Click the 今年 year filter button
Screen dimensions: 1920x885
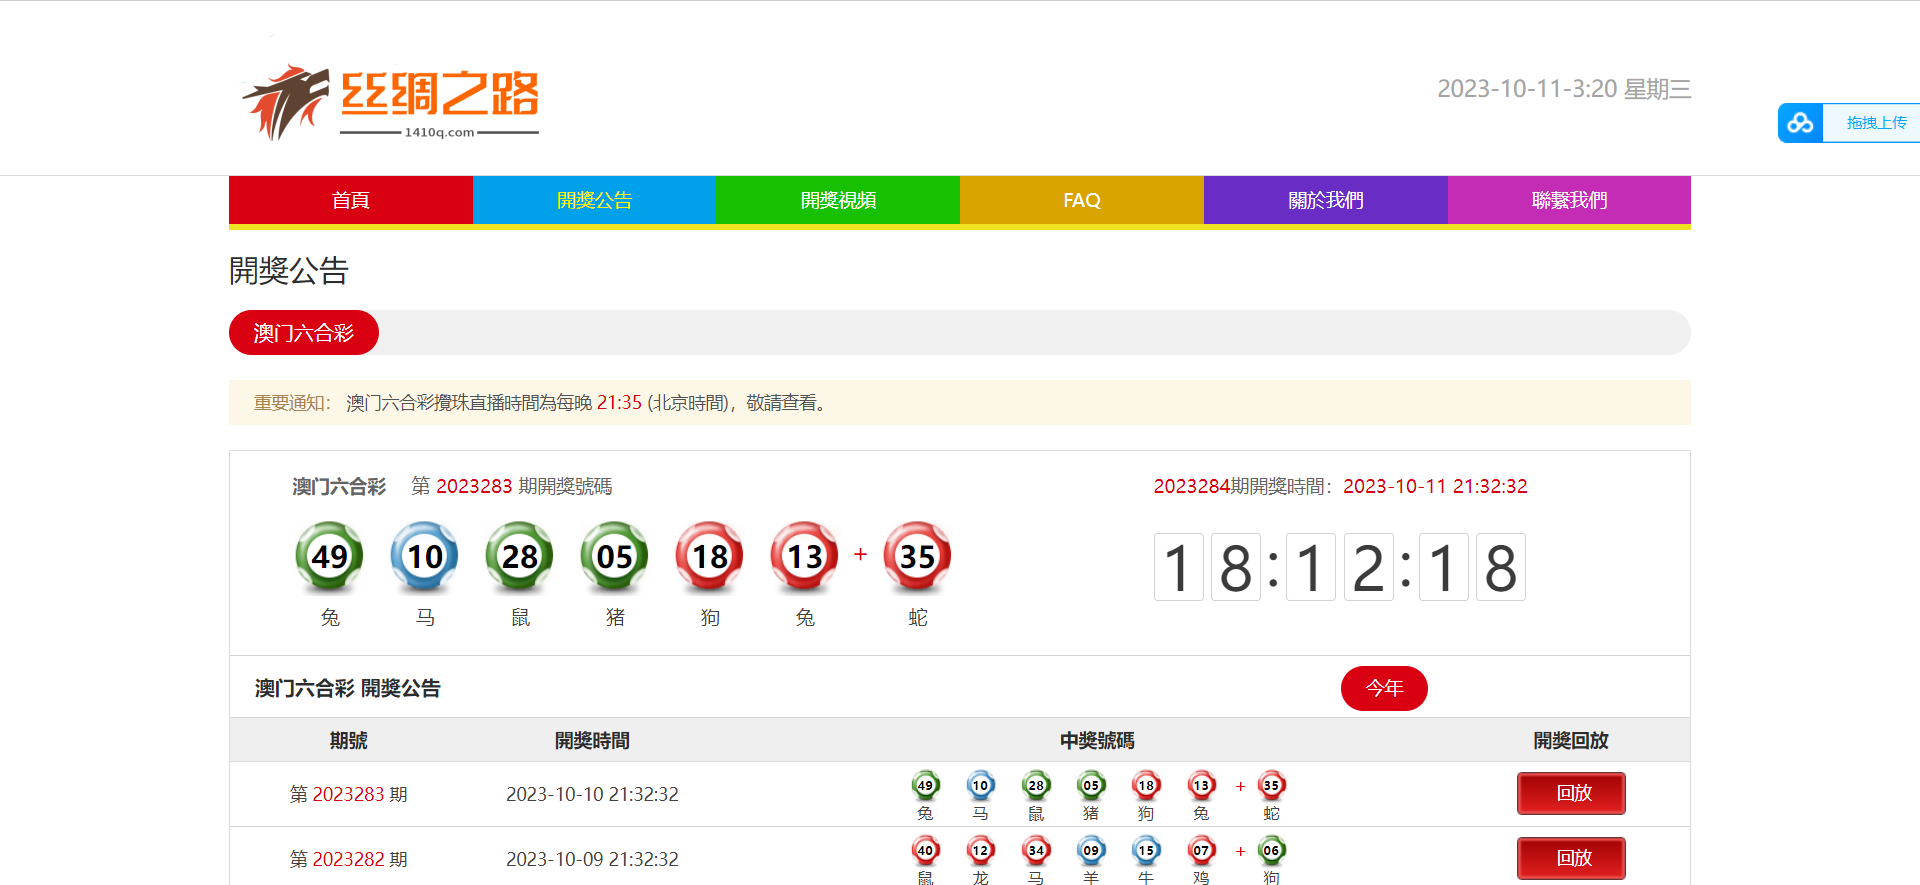[x=1384, y=688]
